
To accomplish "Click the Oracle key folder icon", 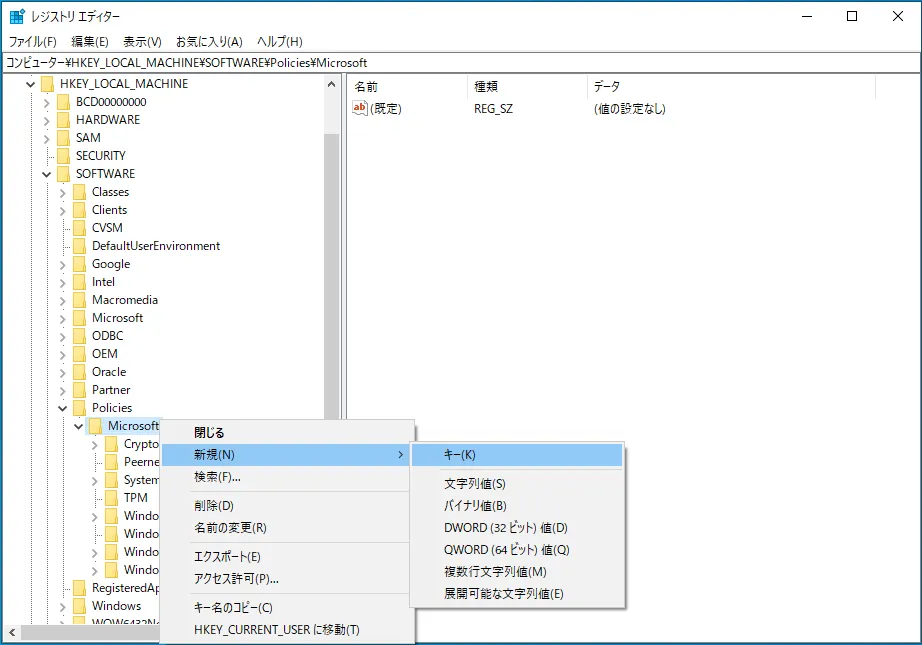I will point(79,372).
